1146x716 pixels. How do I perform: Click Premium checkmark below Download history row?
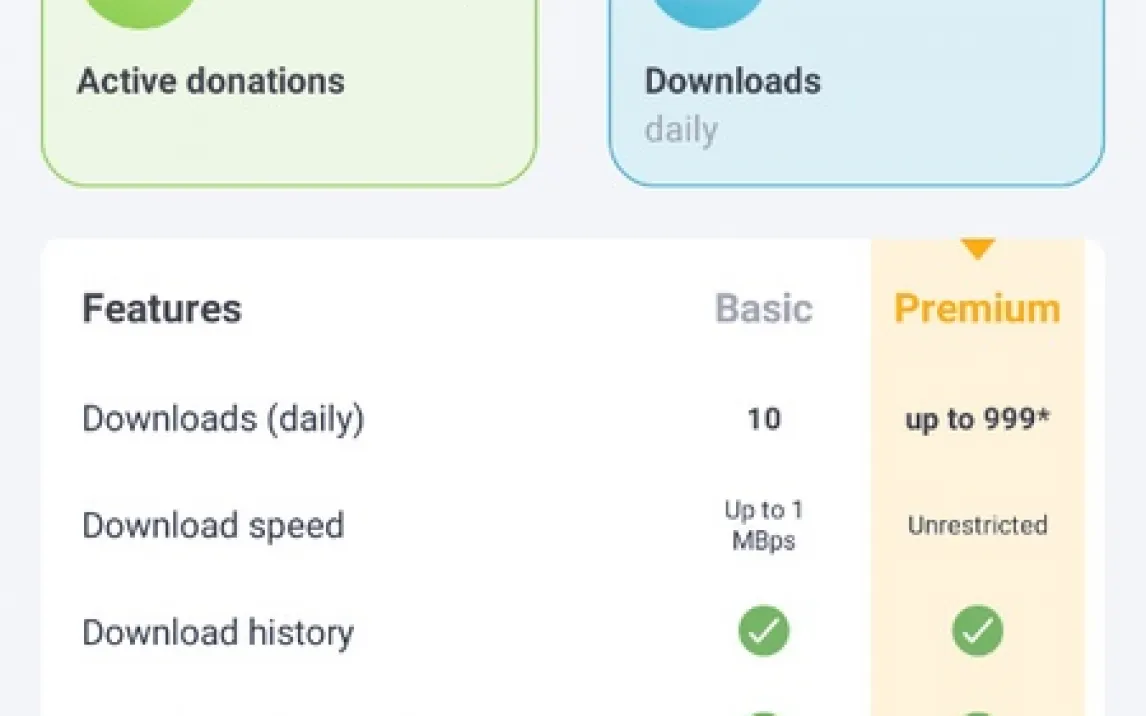pos(977,712)
